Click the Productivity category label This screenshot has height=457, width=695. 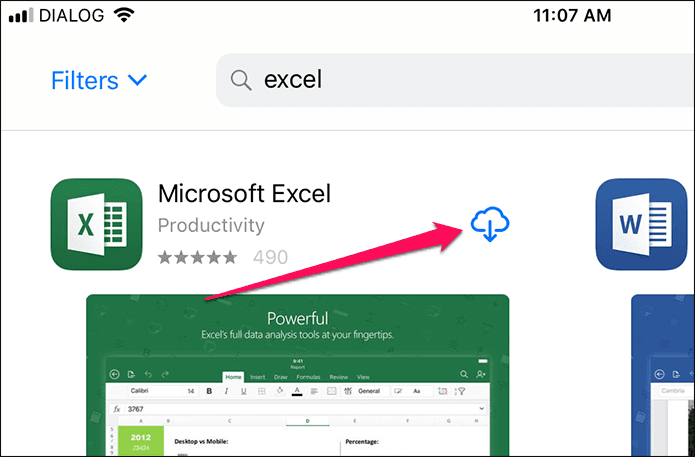point(211,226)
